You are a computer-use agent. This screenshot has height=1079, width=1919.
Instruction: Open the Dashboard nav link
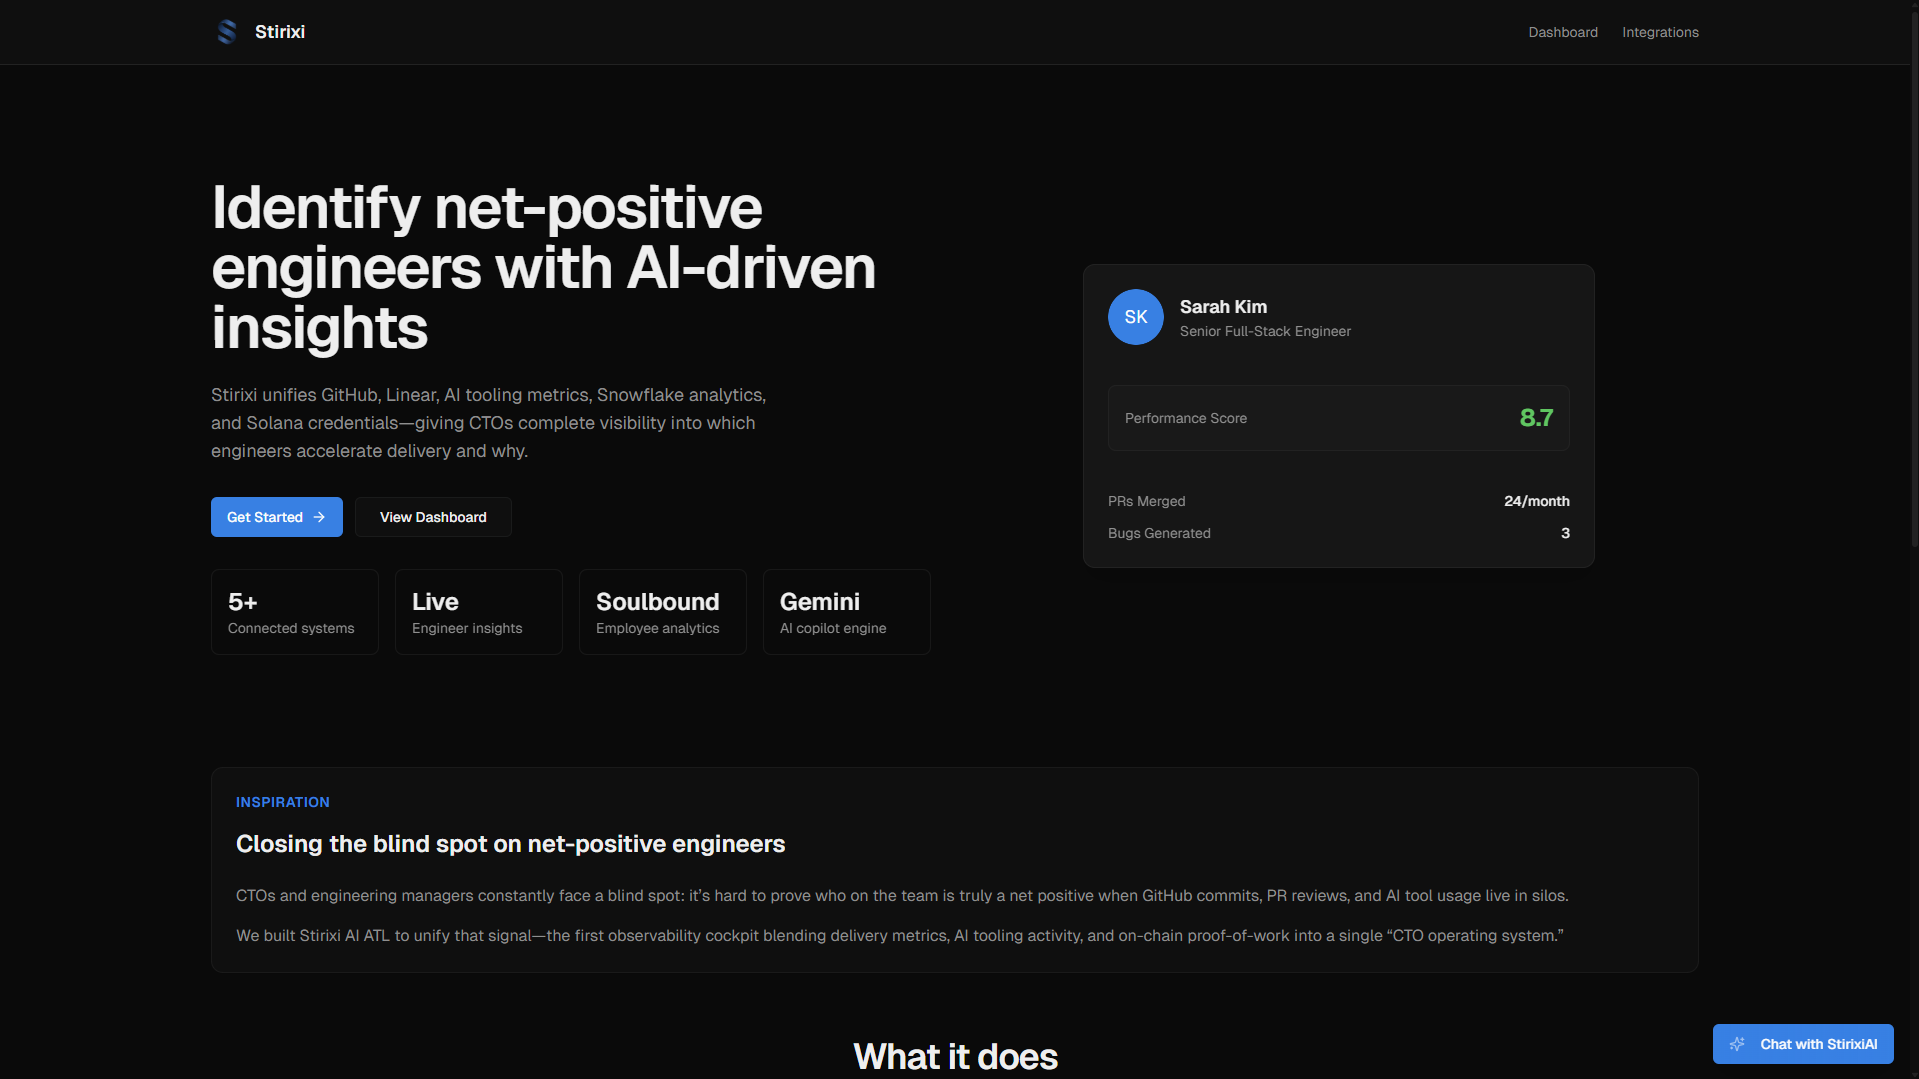(x=1563, y=32)
